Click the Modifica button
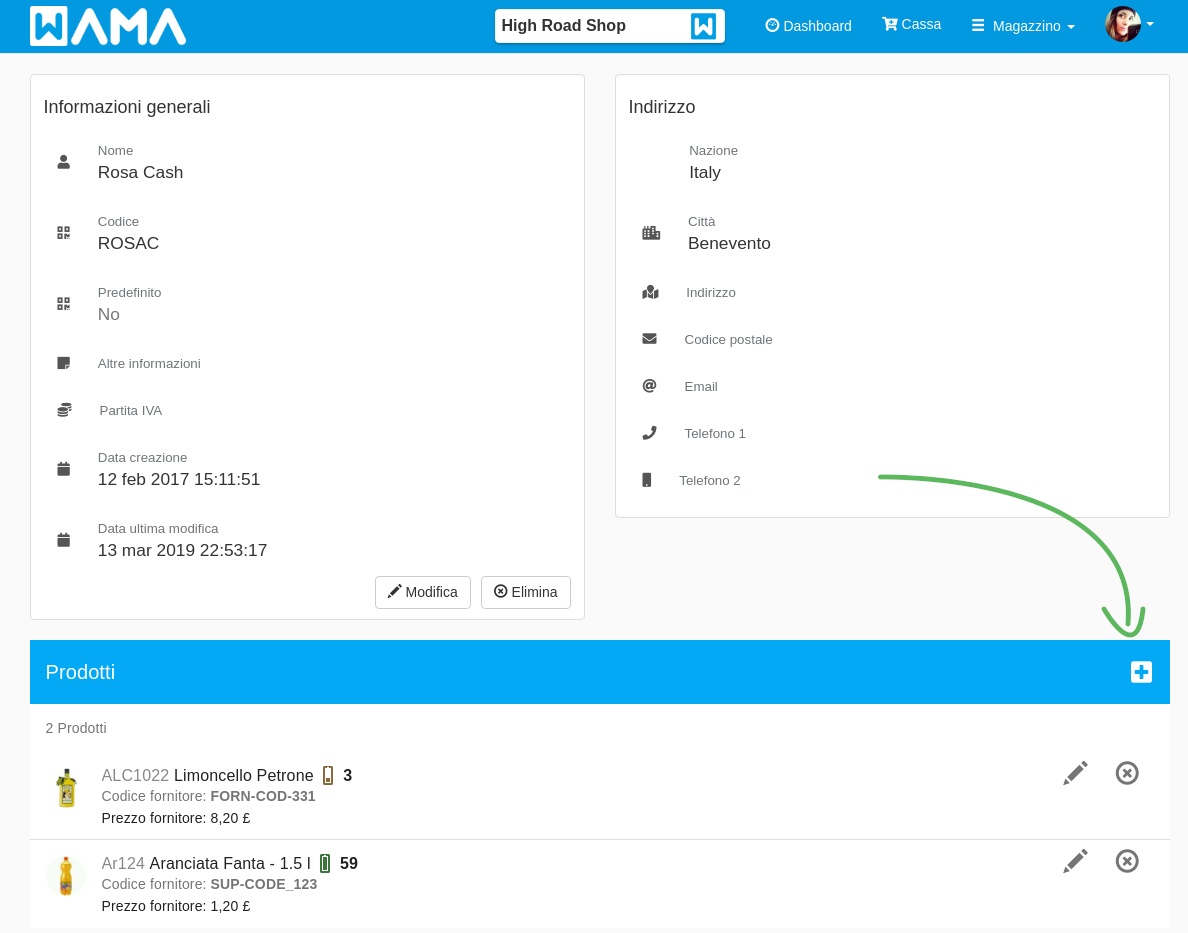Image resolution: width=1188 pixels, height=933 pixels. tap(423, 592)
